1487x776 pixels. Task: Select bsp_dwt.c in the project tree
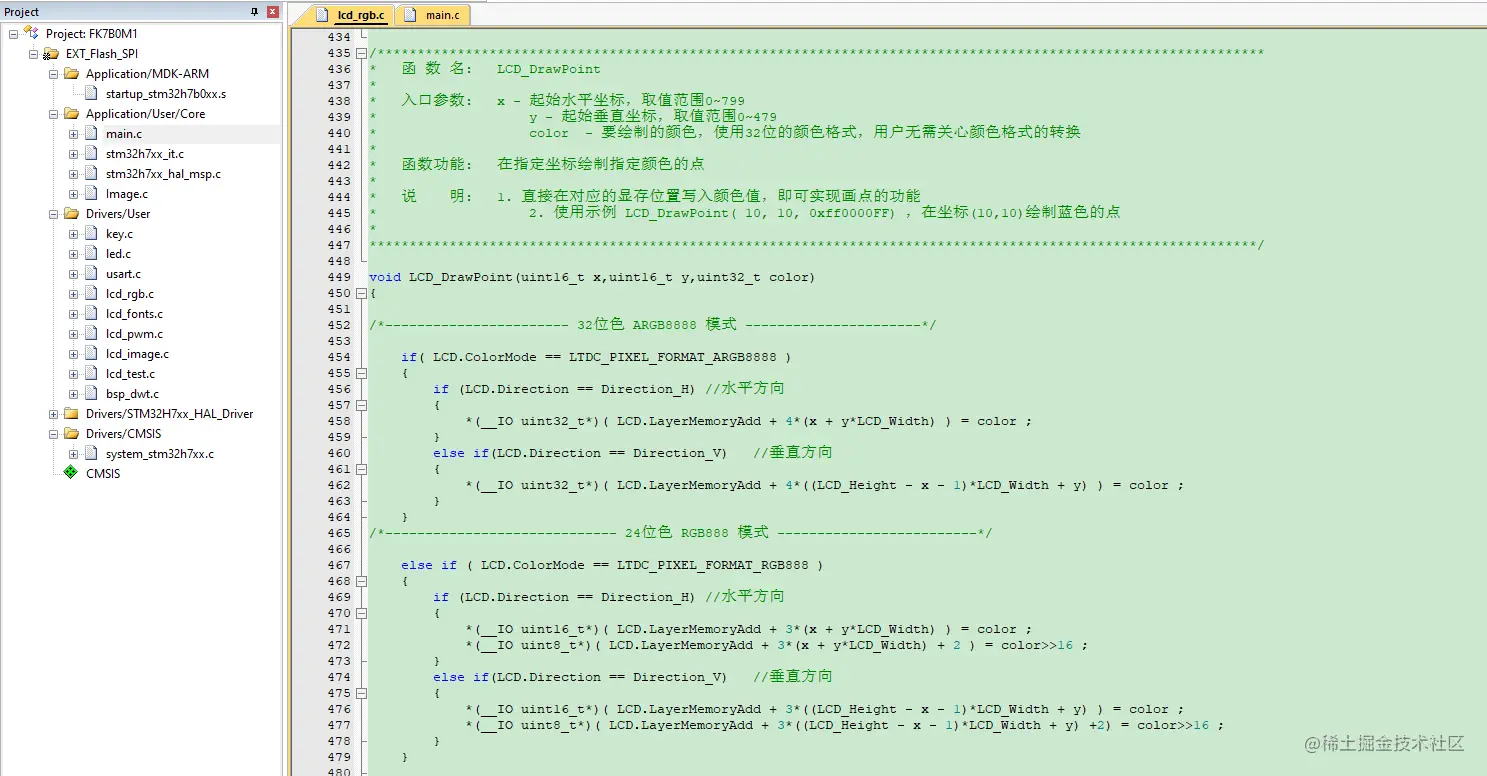pyautogui.click(x=132, y=394)
